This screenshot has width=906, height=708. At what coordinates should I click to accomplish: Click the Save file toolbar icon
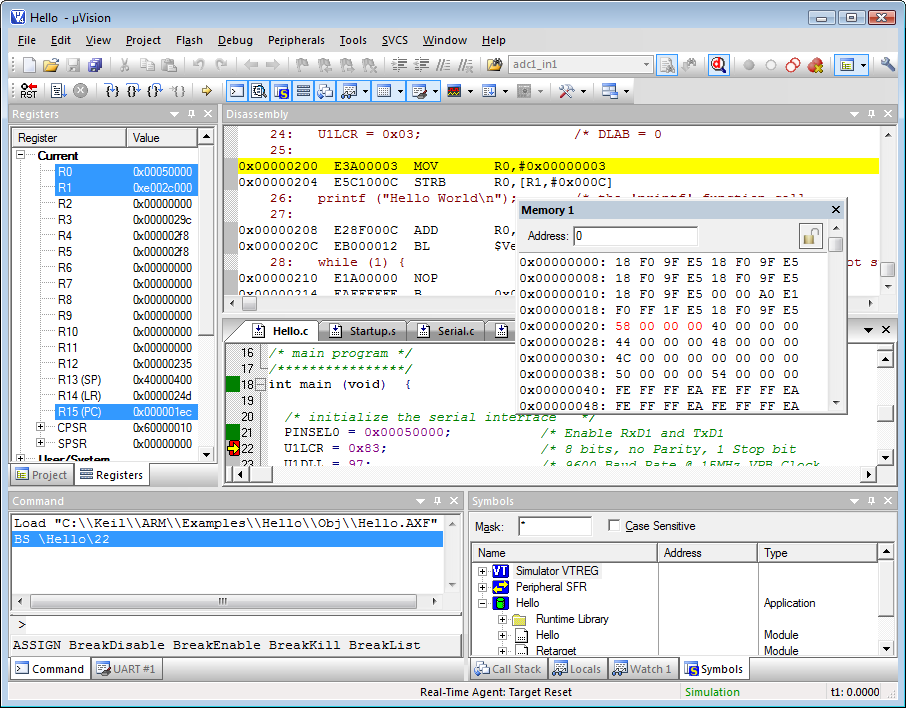tap(73, 65)
